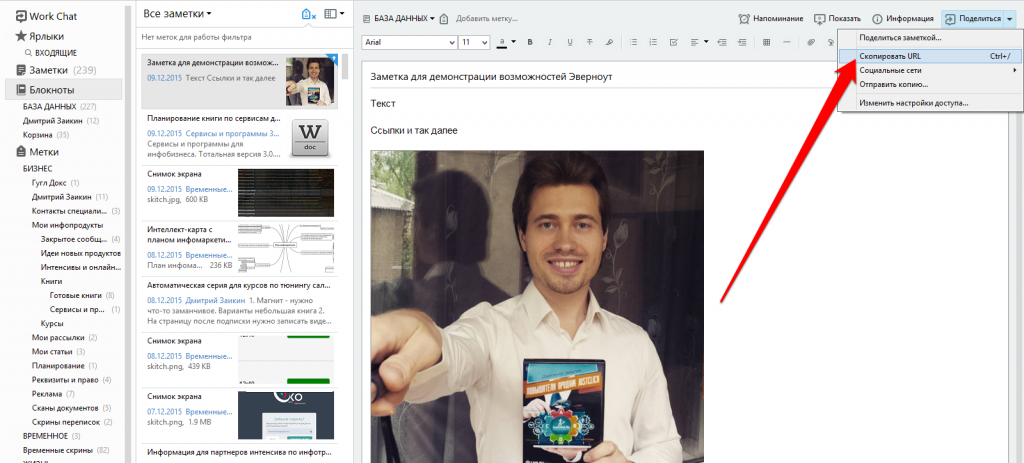This screenshot has height=463, width=1024.
Task: Toggle strikethrough formatting
Action: coord(590,42)
